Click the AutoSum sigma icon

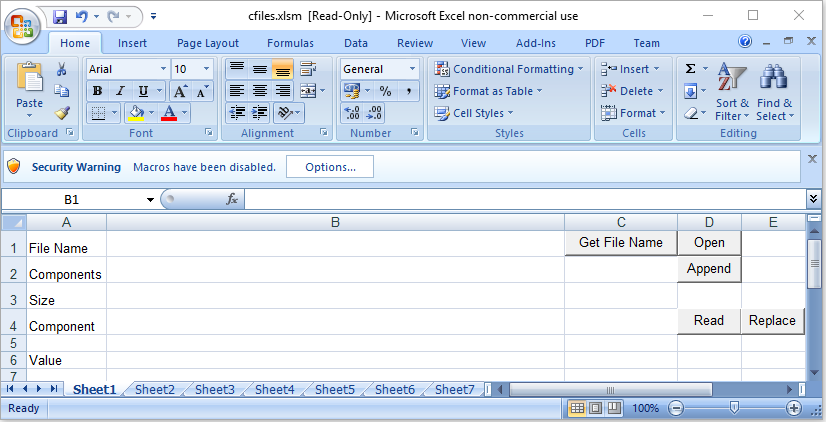coord(690,69)
